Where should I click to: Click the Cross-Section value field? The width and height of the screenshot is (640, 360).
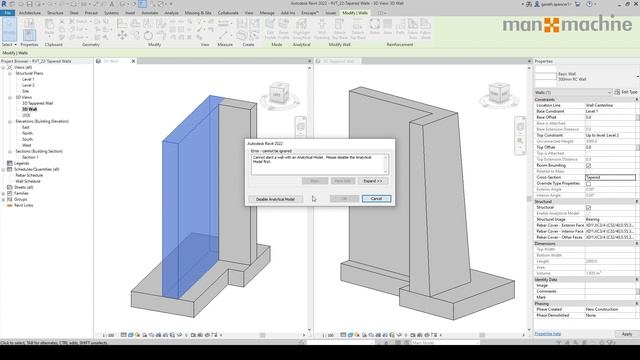coord(610,178)
